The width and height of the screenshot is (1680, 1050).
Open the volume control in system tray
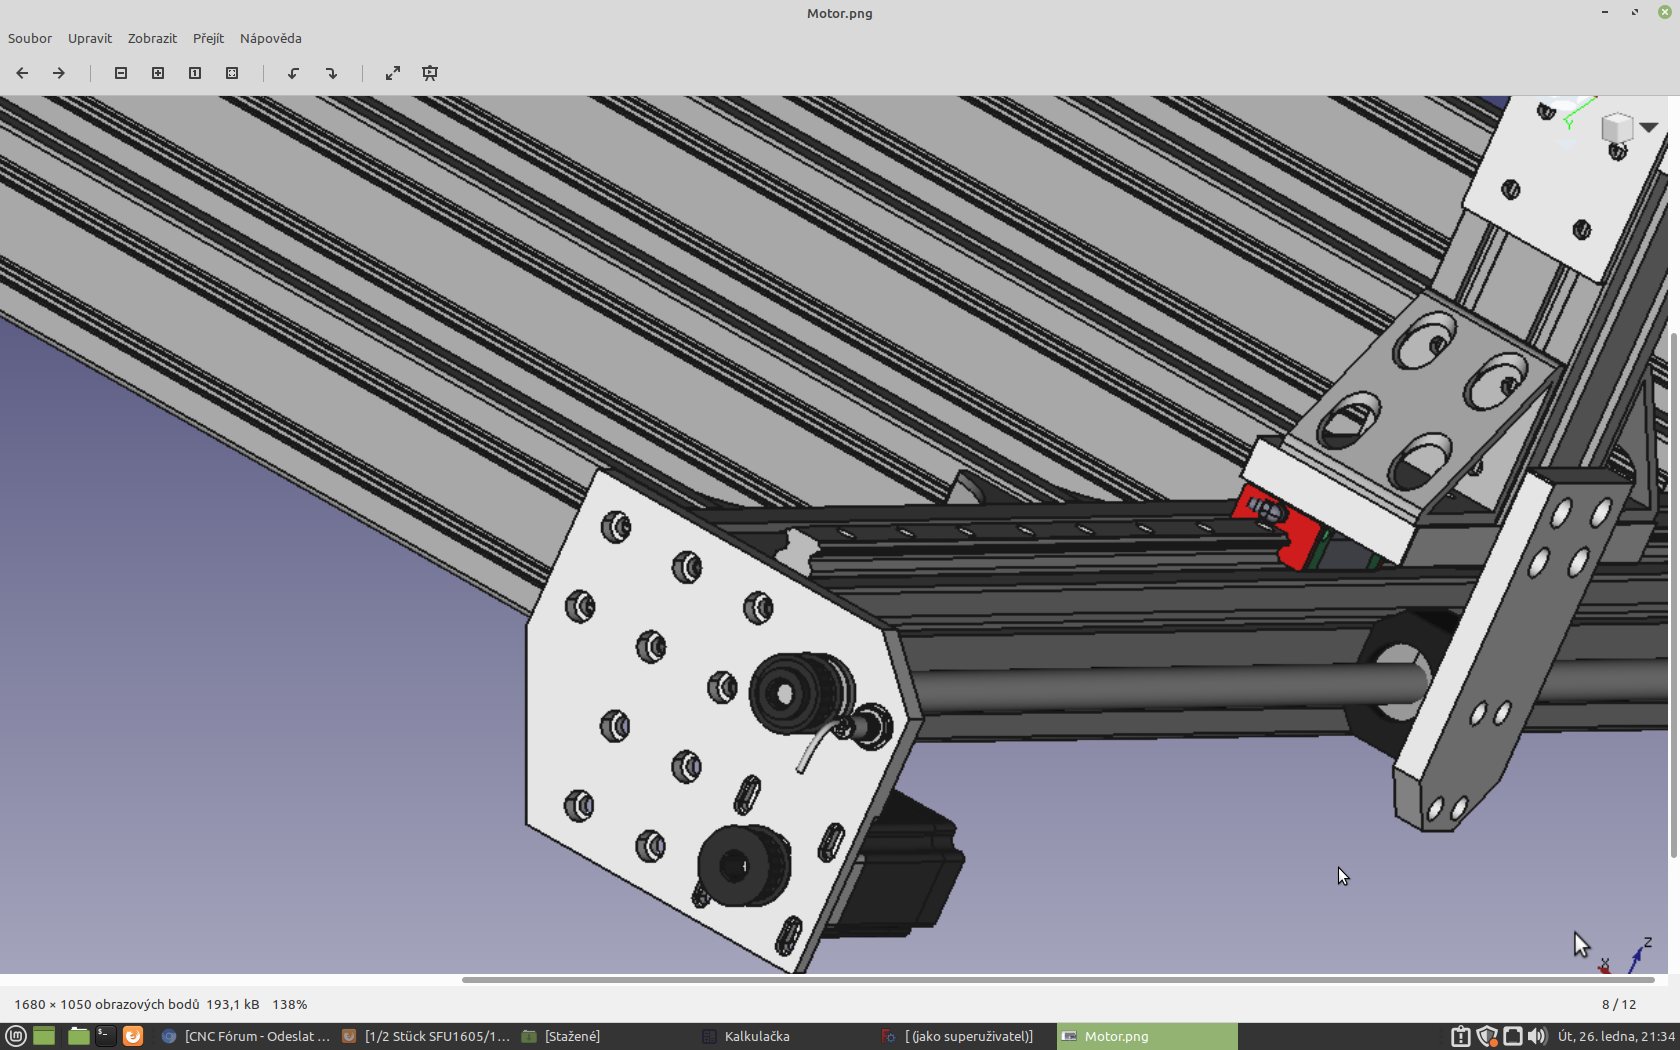click(x=1537, y=1036)
